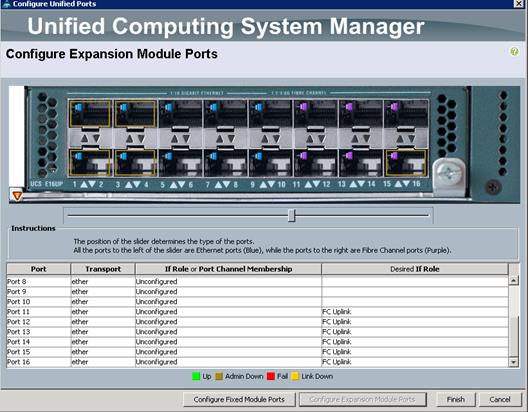
Task: Select the Port 8 row
Action: point(257,281)
